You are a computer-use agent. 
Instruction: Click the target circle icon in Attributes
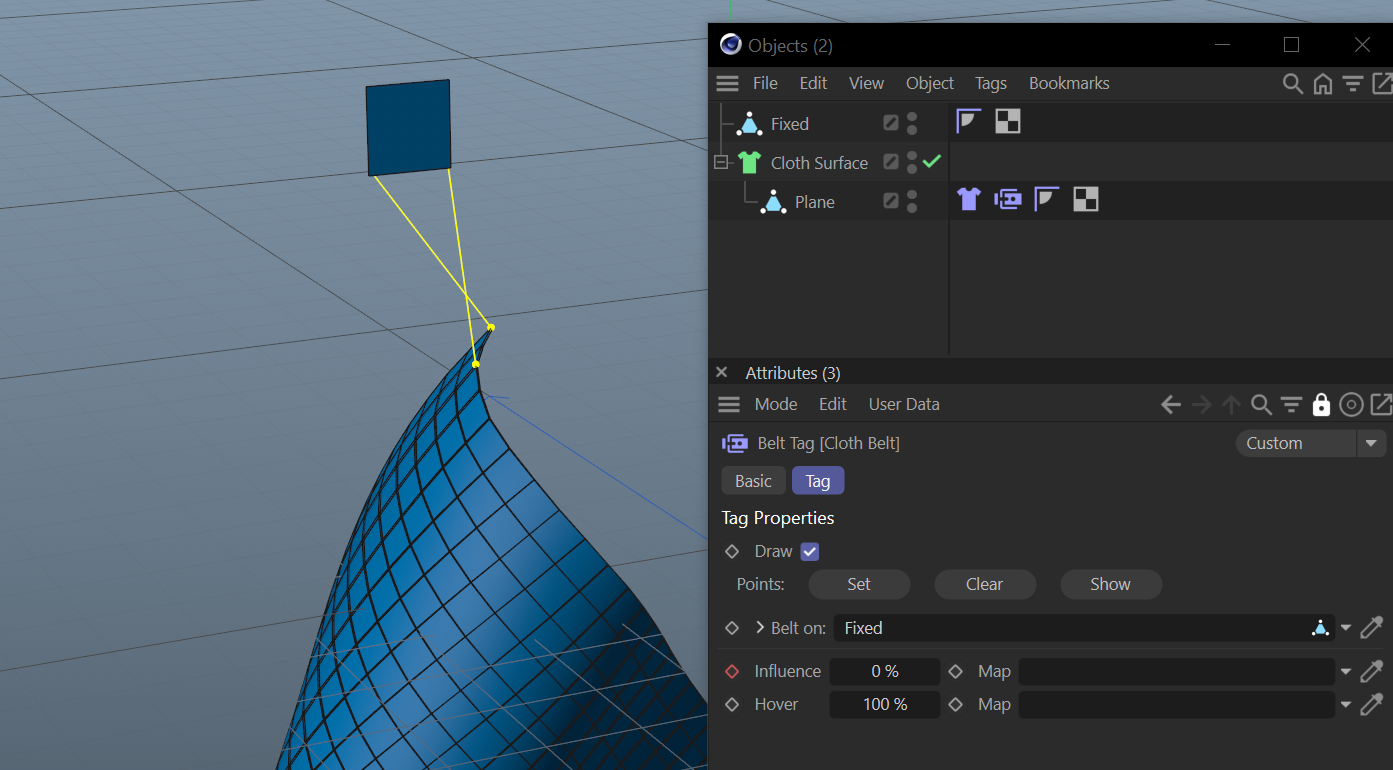(1351, 404)
